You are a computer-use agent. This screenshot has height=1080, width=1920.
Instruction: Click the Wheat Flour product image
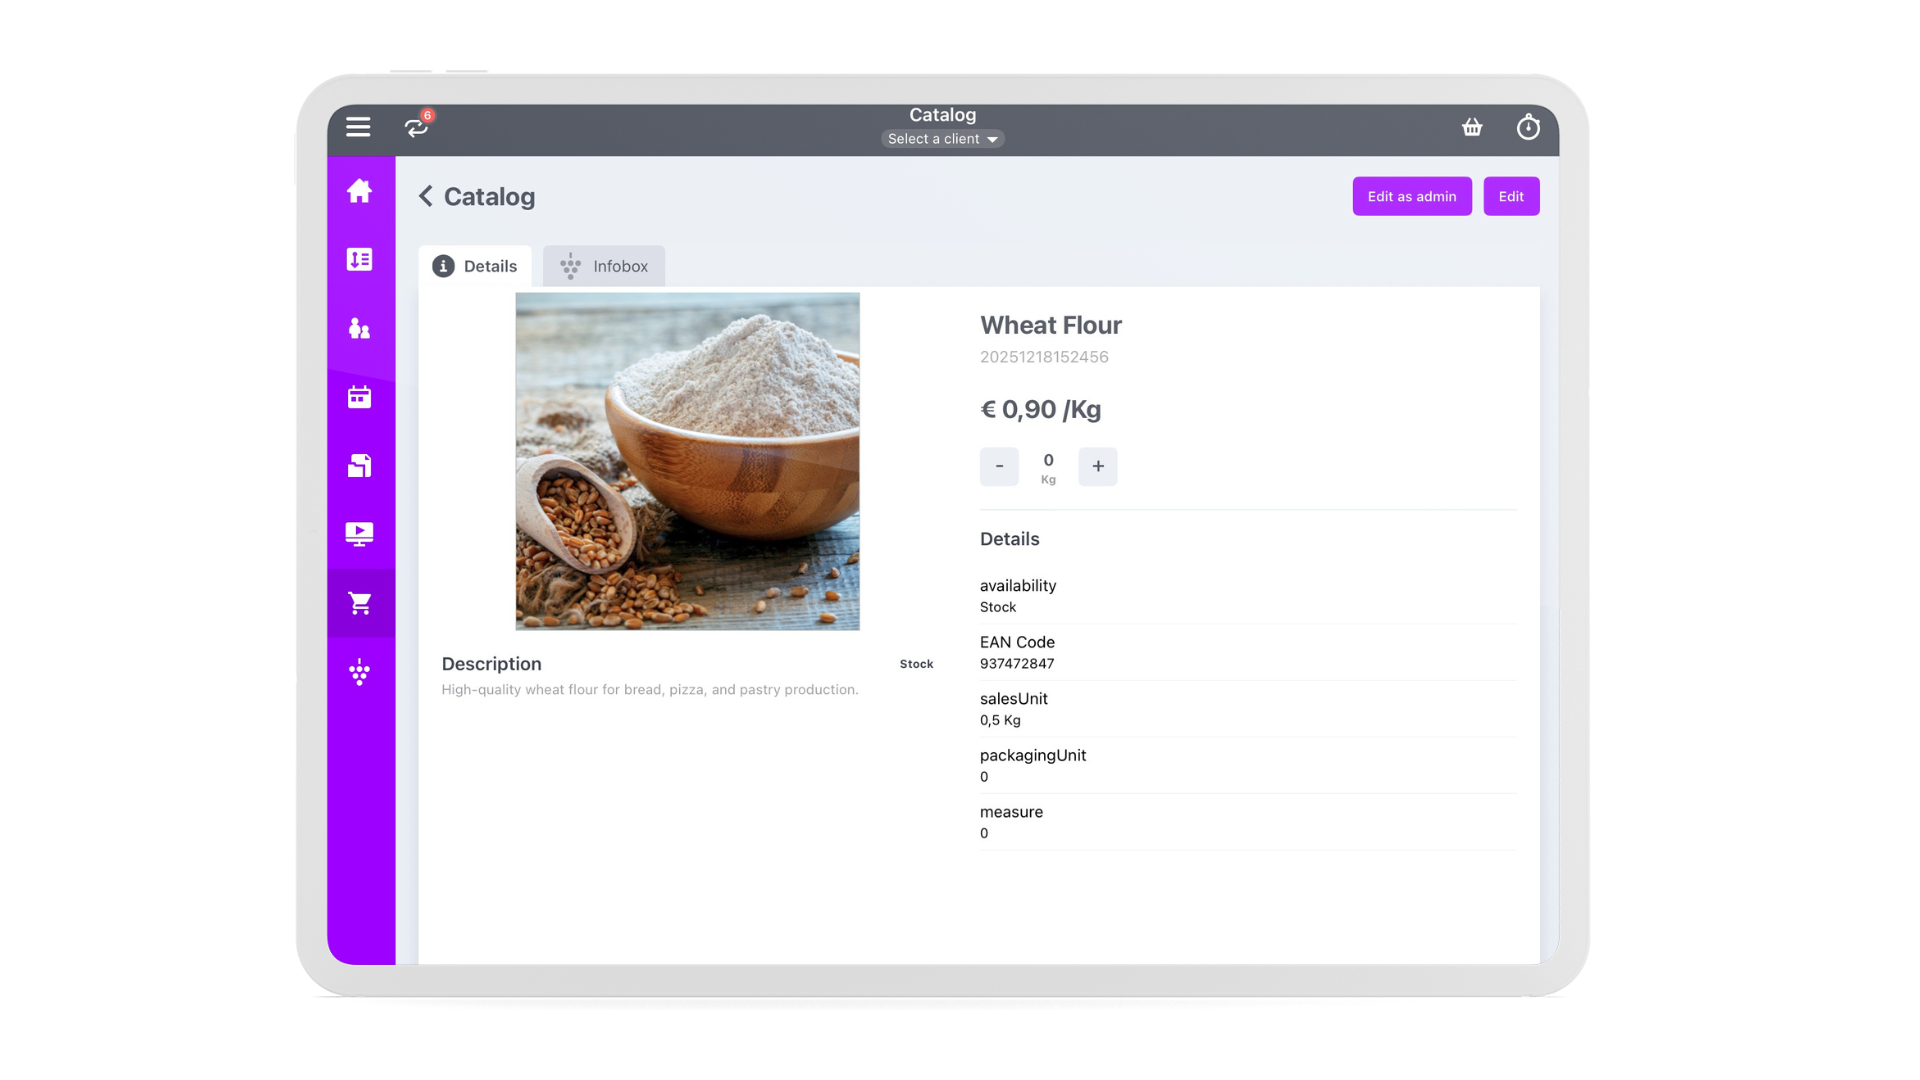tap(687, 460)
